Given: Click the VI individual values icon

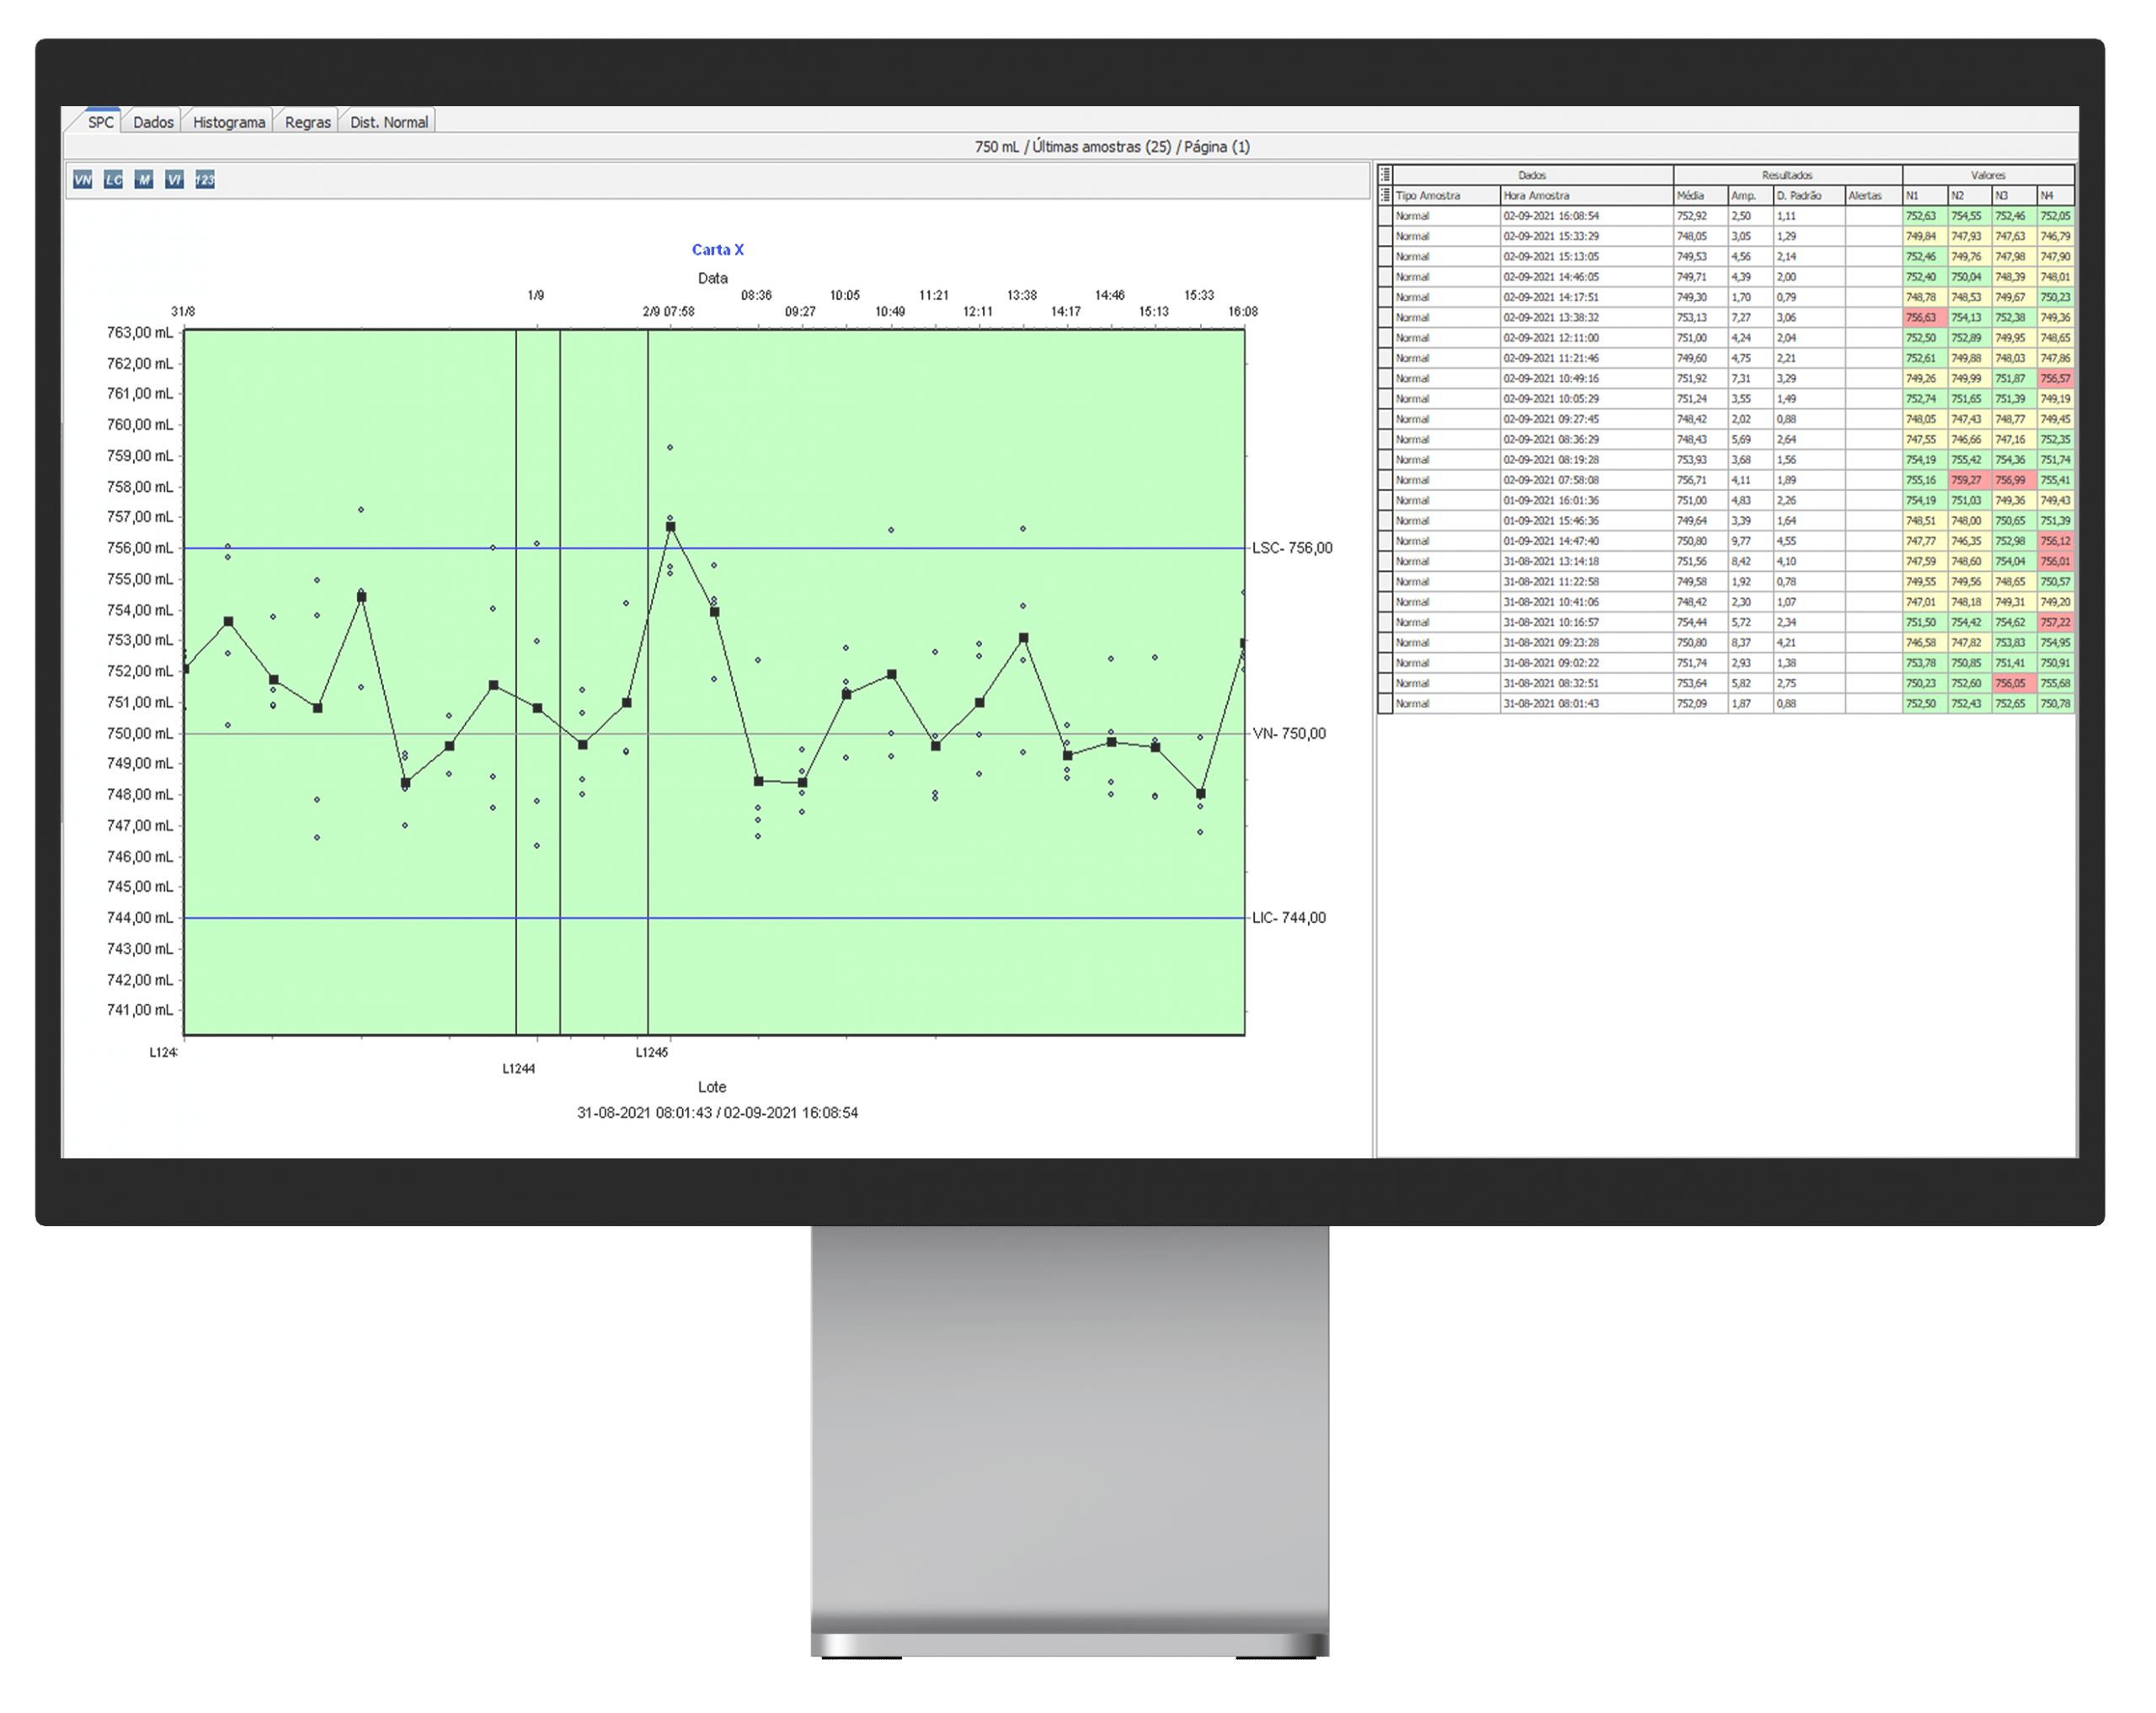Looking at the screenshot, I should 174,180.
